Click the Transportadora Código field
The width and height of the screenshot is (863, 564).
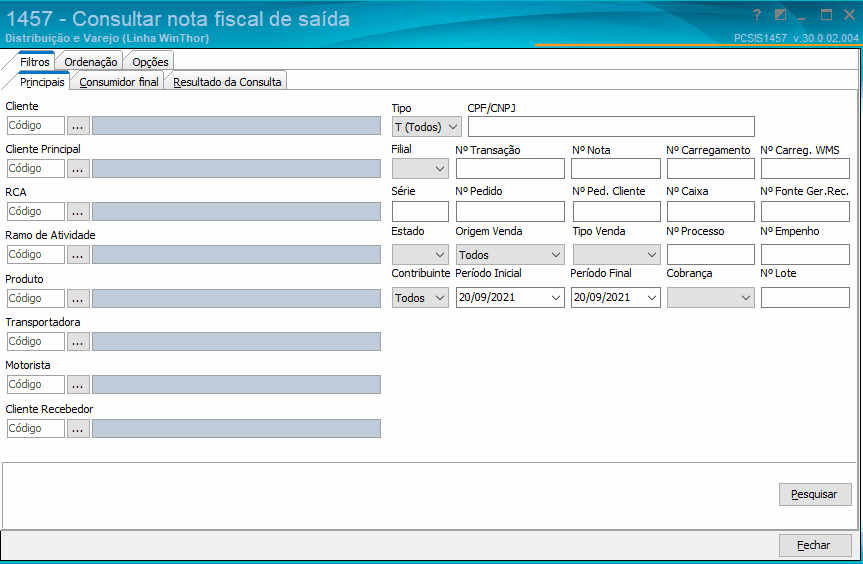click(36, 341)
